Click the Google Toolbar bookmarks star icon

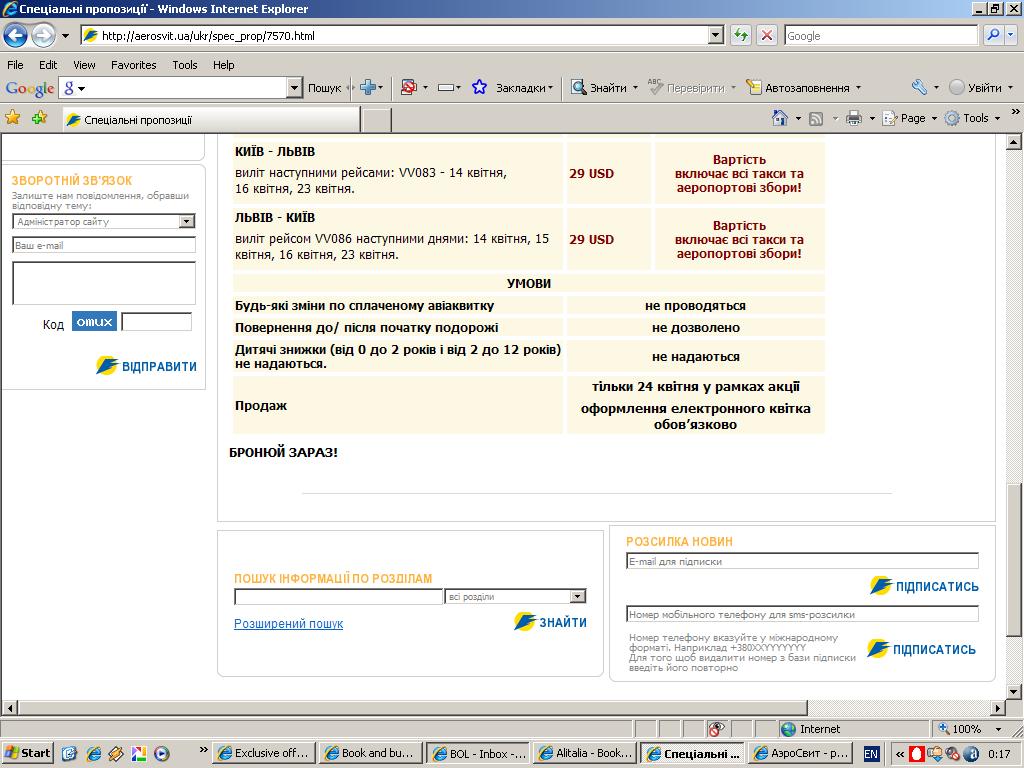click(x=479, y=88)
